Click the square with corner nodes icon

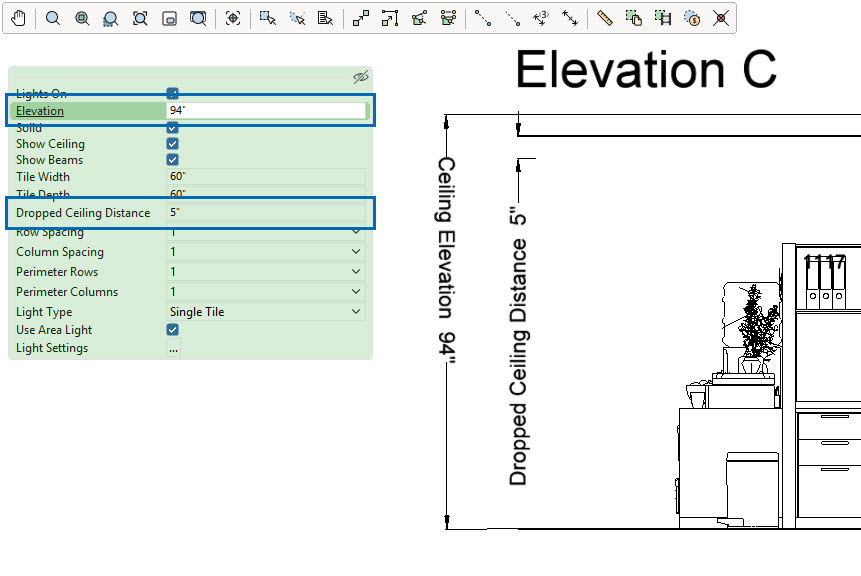(390, 18)
